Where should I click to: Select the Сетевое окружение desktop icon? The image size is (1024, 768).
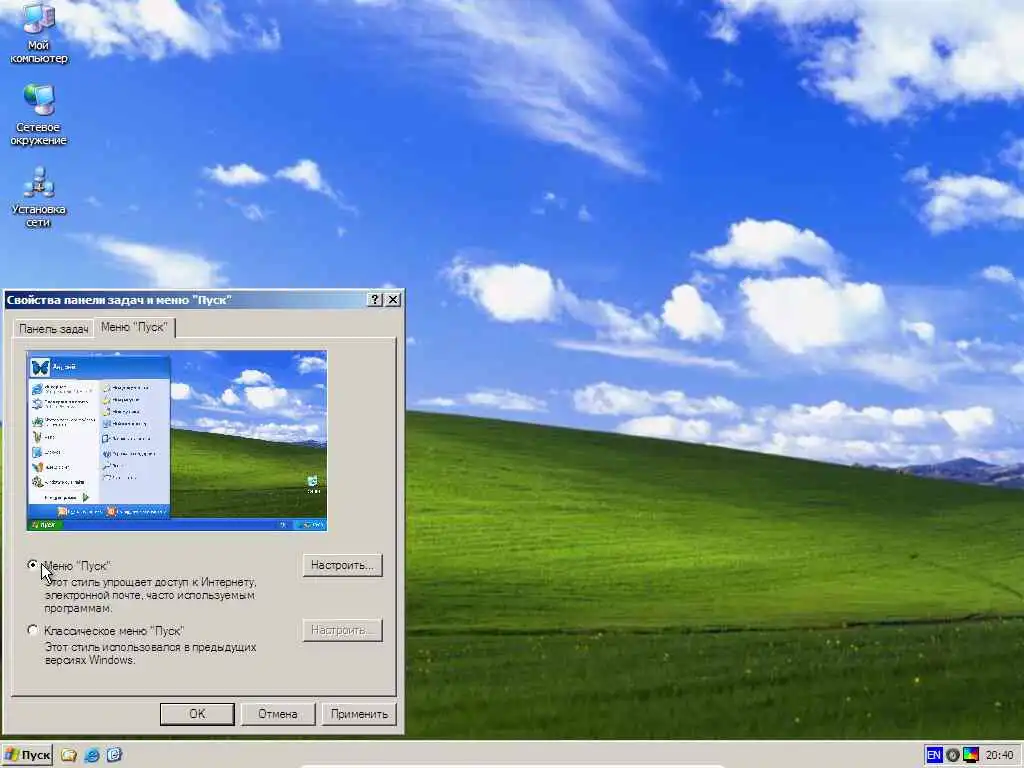[x=39, y=115]
